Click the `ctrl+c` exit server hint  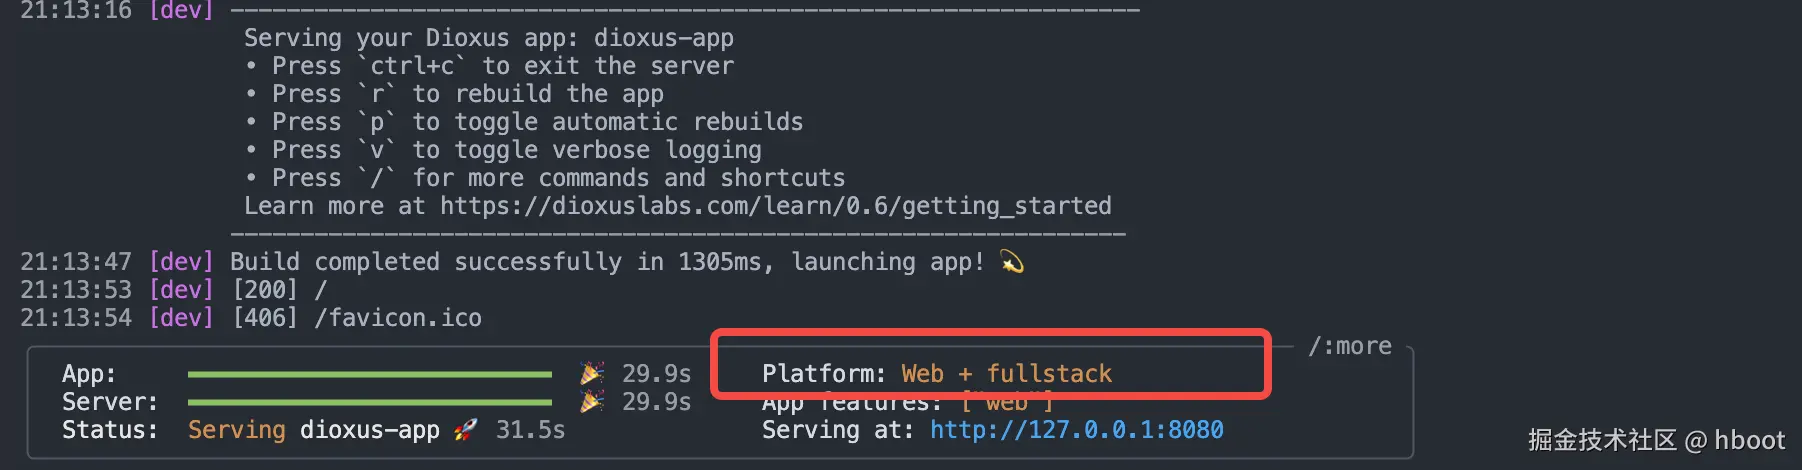[503, 66]
